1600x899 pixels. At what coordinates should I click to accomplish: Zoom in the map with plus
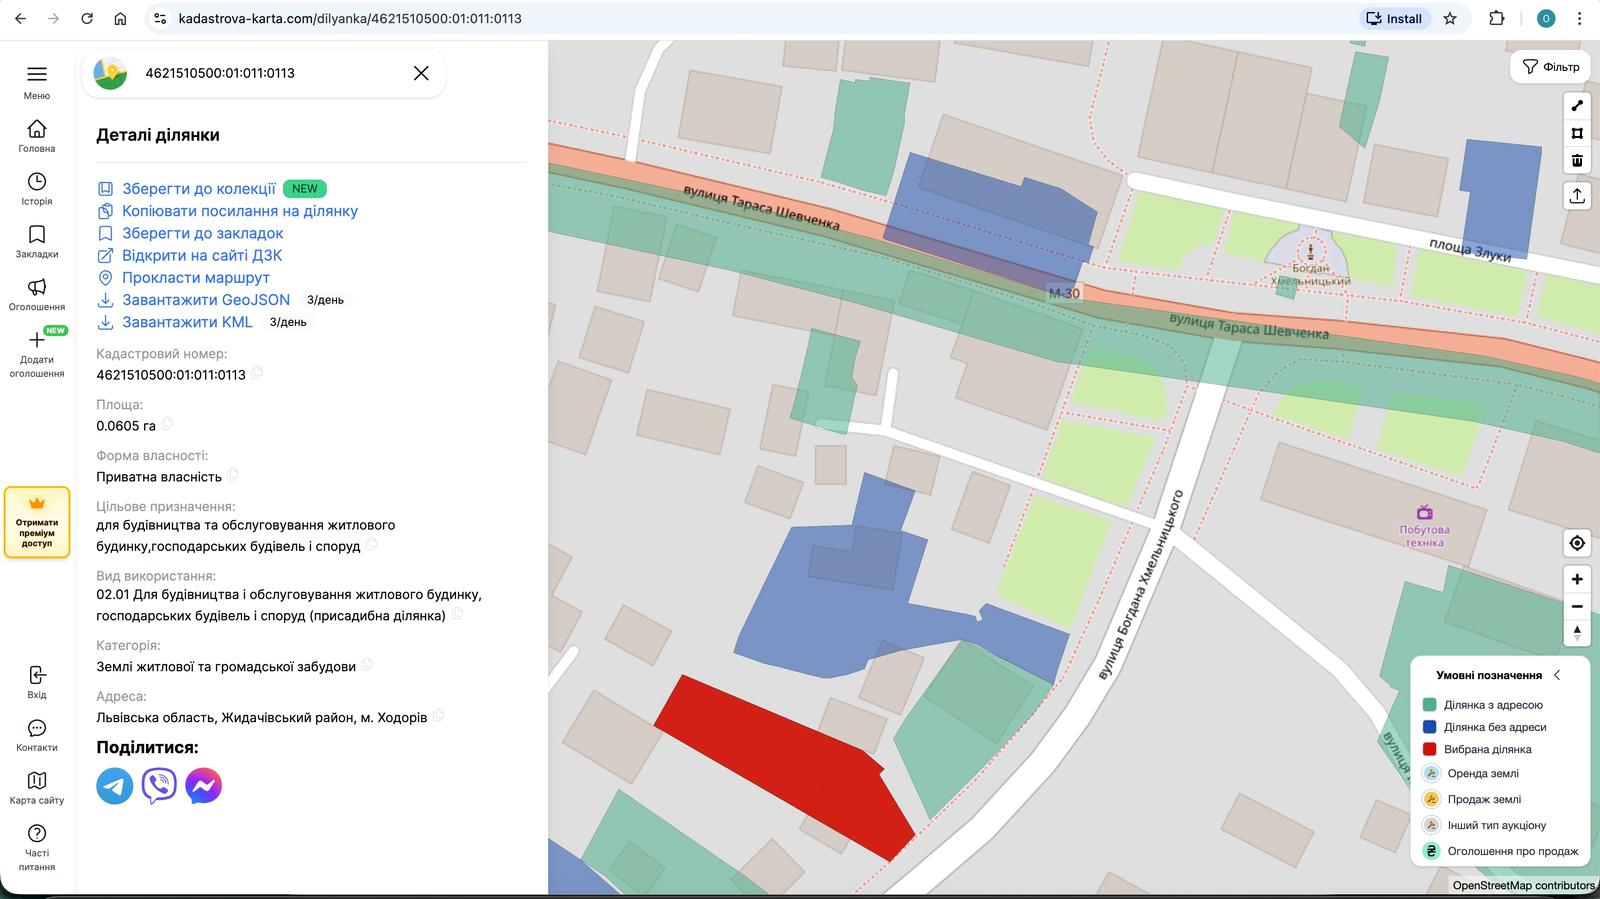click(1577, 579)
